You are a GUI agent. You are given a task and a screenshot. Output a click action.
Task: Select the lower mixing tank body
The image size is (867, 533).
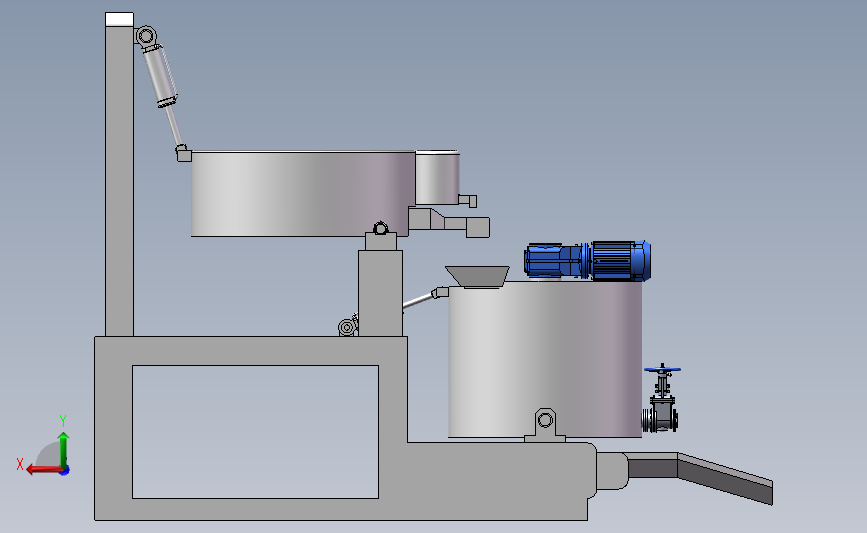click(x=545, y=359)
